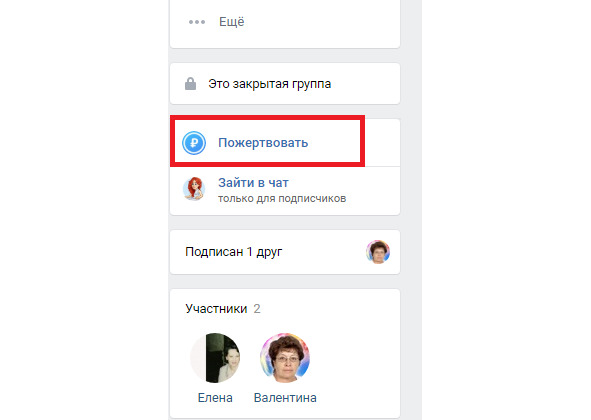Click the Подписан 1 друг panel row

285,252
